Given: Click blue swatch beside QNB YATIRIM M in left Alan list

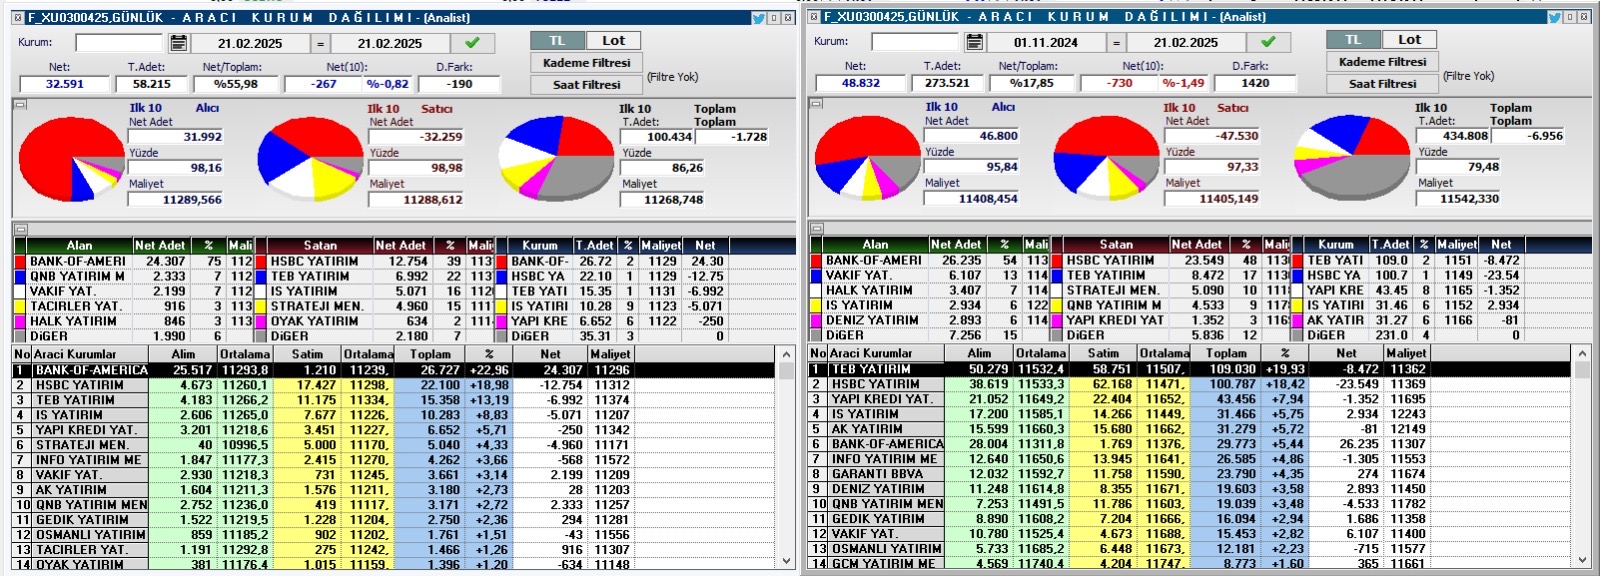Looking at the screenshot, I should [x=20, y=276].
